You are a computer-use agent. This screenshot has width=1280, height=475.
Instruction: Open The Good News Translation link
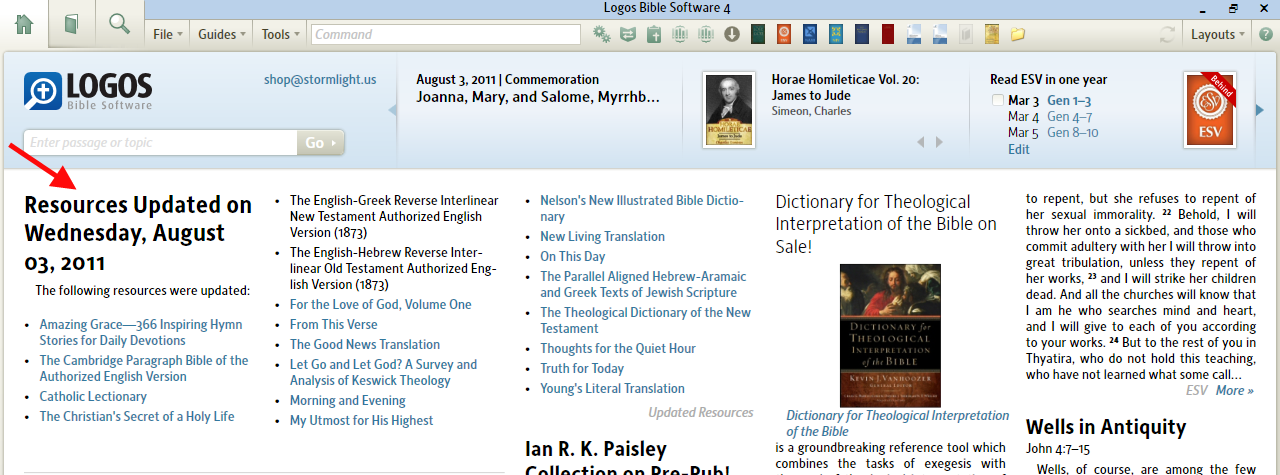point(365,344)
